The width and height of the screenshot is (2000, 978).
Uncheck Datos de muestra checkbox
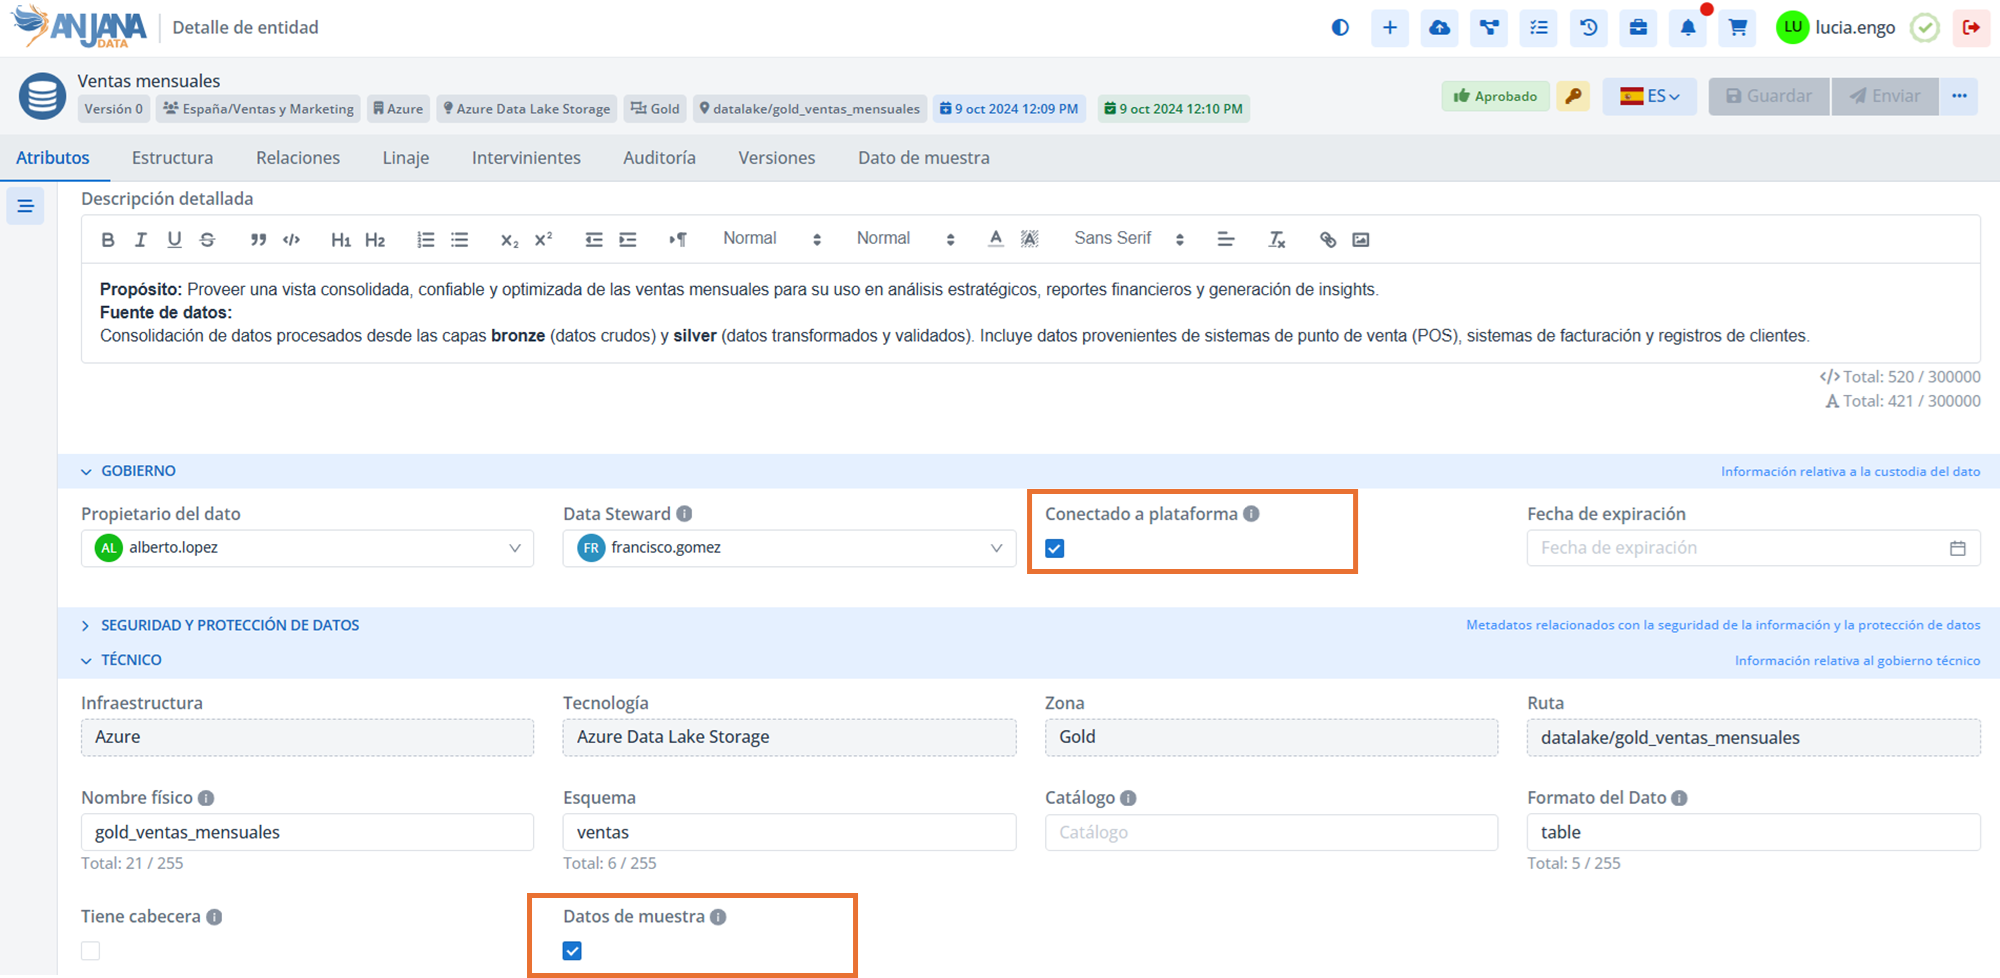(x=572, y=951)
